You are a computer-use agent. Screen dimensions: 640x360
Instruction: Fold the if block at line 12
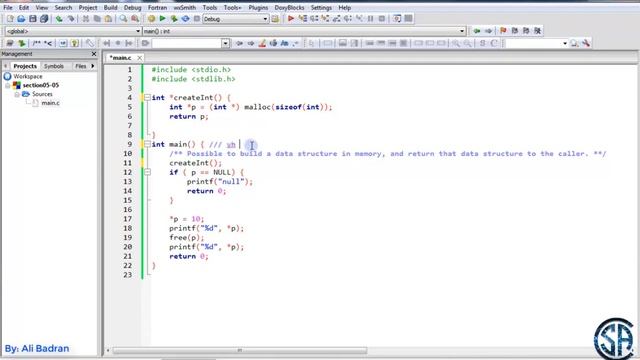147,172
